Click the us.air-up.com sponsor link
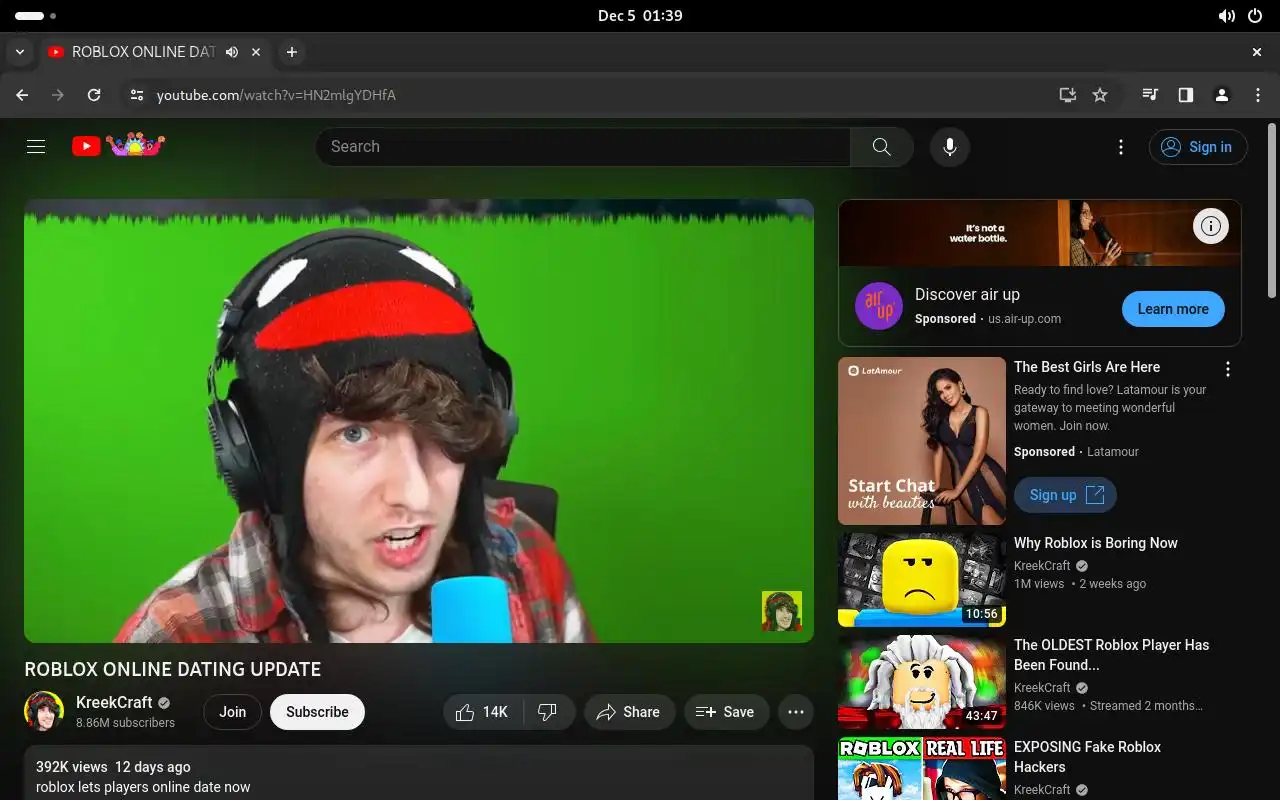 [1025, 319]
